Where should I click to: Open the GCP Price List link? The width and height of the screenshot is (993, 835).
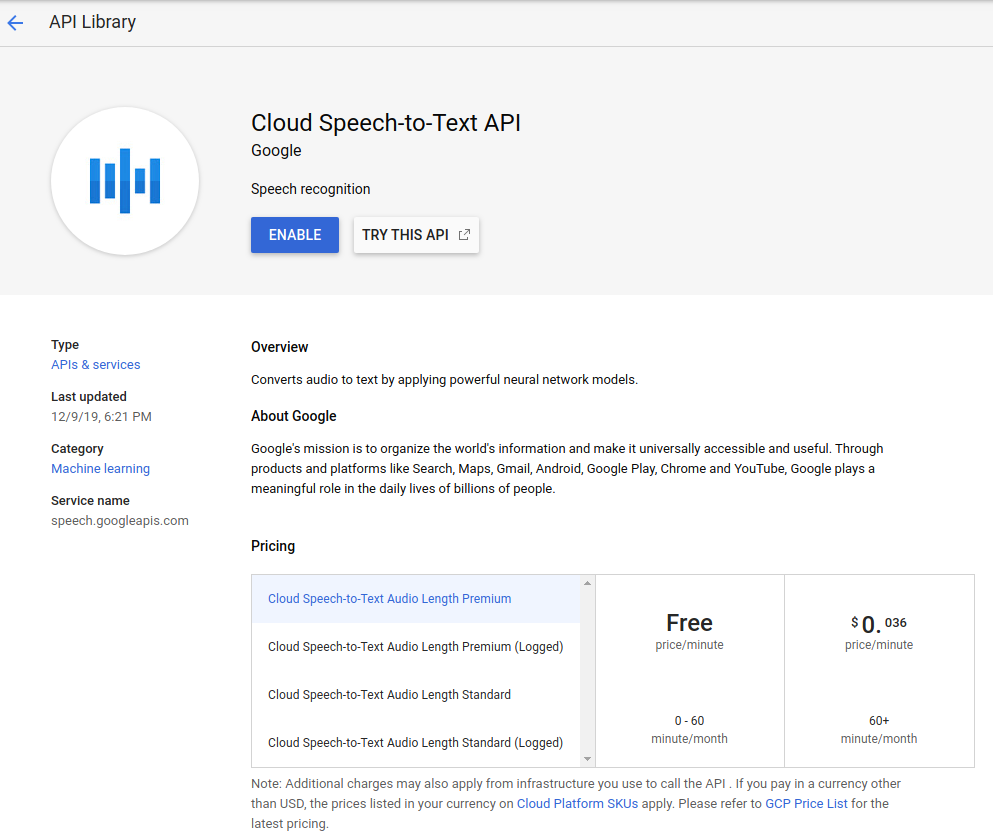point(806,803)
